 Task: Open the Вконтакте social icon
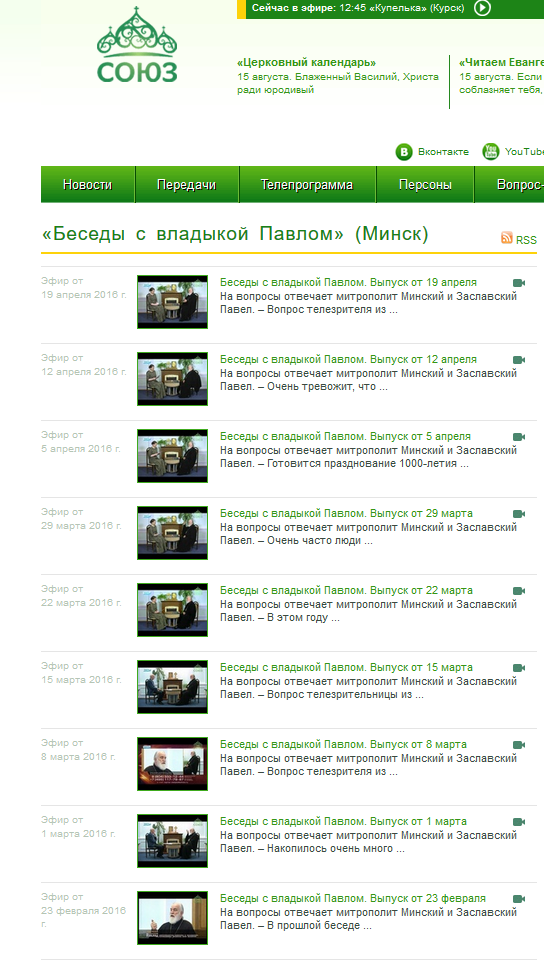coord(404,152)
